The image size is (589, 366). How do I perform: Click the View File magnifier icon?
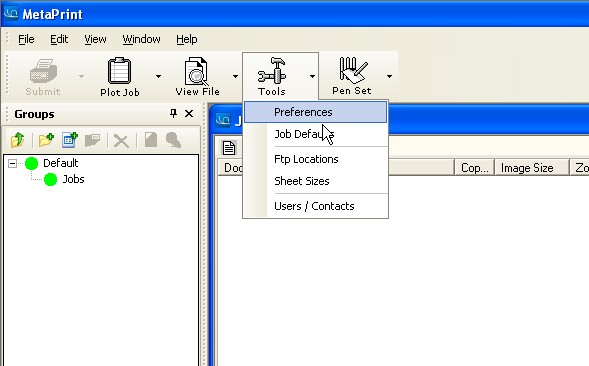click(196, 71)
